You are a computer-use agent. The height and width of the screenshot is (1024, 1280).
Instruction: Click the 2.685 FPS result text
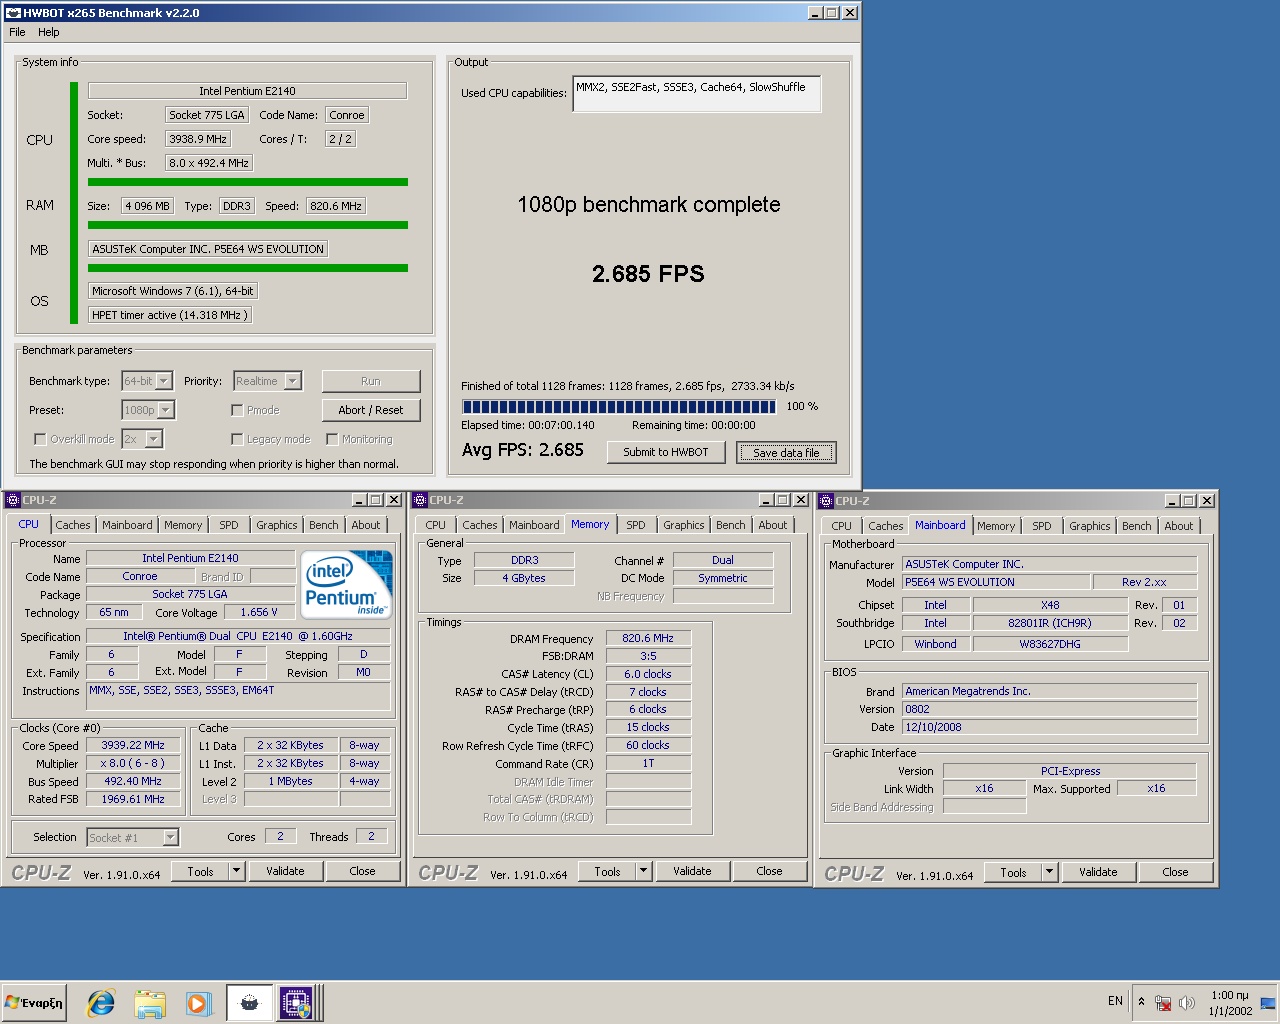pyautogui.click(x=648, y=274)
